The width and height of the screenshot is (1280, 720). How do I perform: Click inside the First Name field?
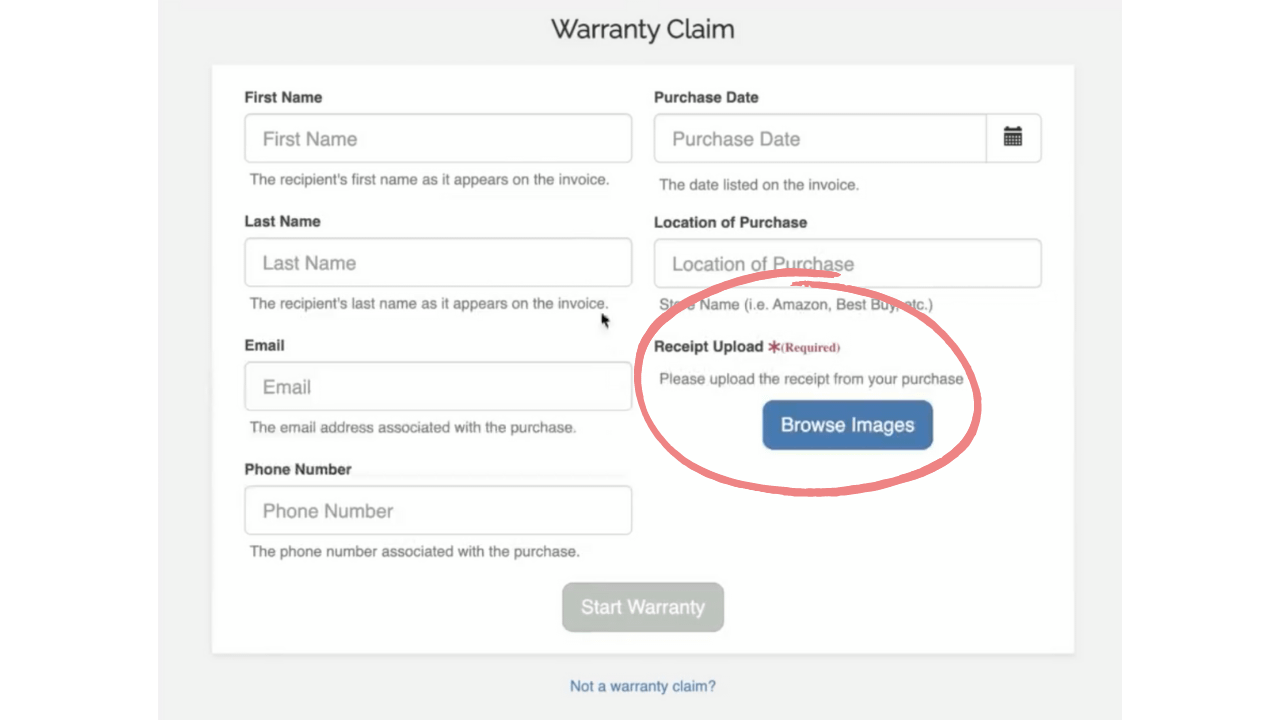[438, 138]
